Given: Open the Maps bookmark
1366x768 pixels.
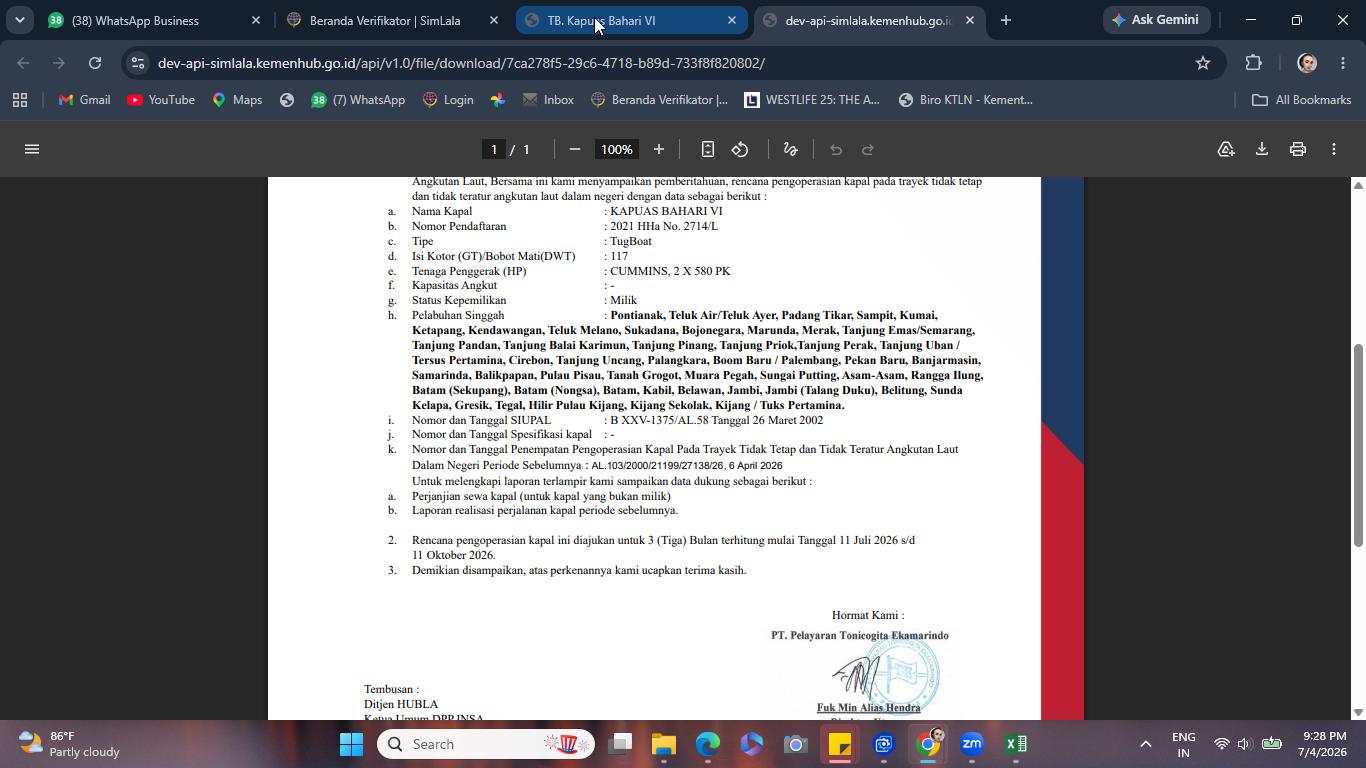Looking at the screenshot, I should point(237,100).
